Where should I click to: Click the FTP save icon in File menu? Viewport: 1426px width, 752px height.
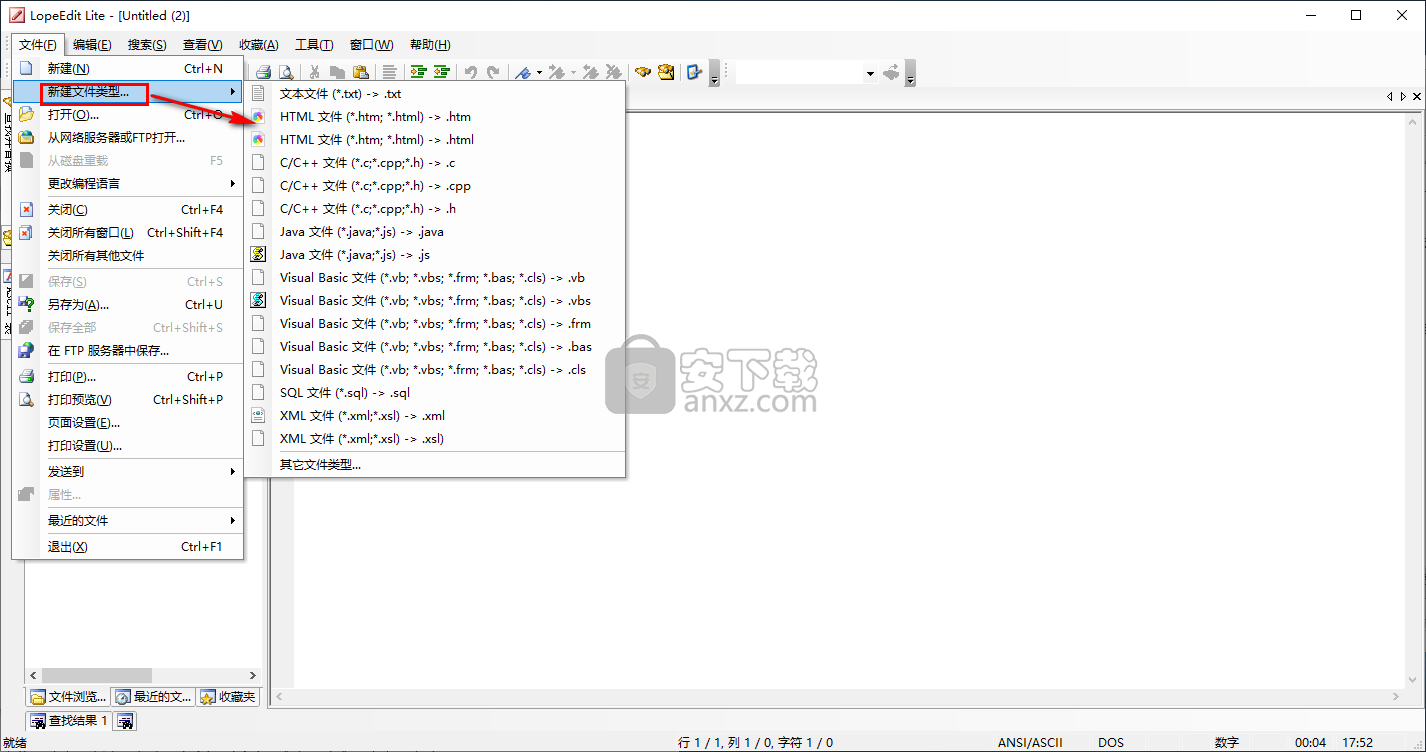27,350
